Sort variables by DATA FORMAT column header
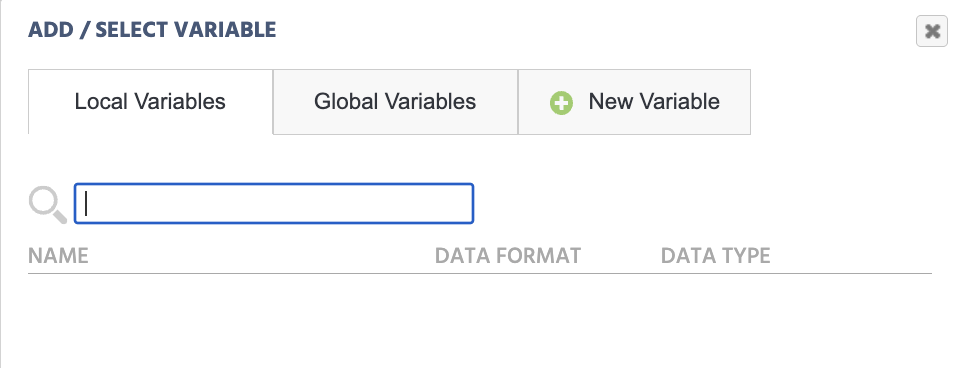956x368 pixels. tap(508, 256)
